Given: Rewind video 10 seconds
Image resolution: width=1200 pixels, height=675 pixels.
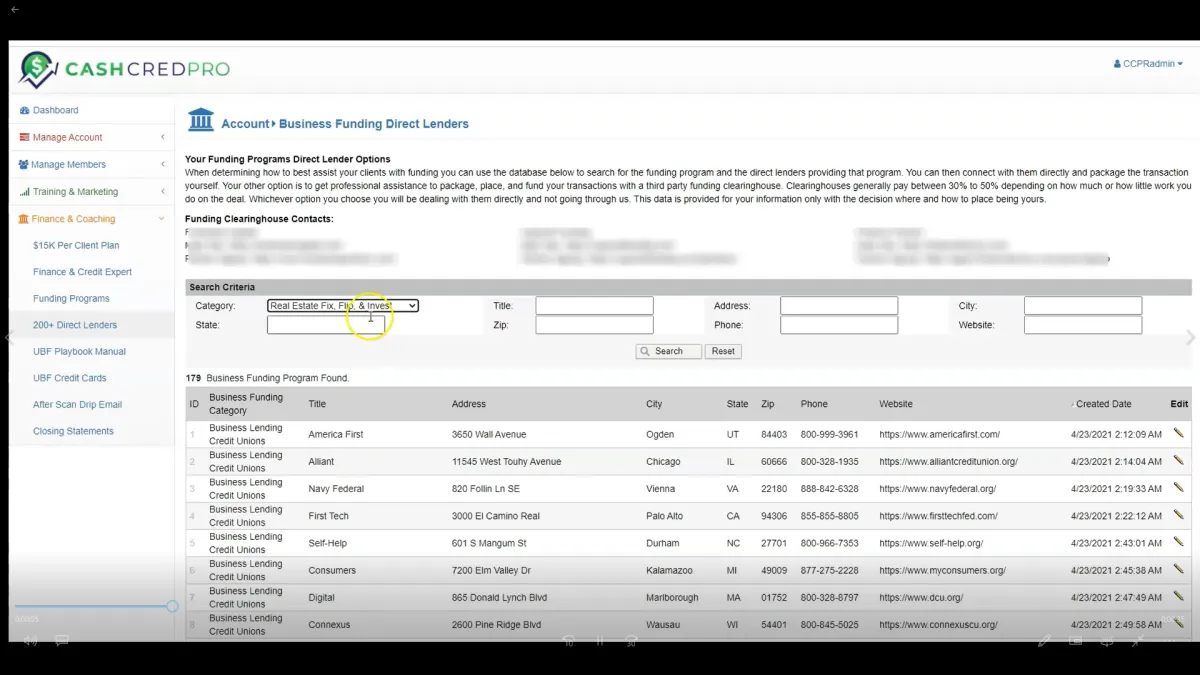Looking at the screenshot, I should click(568, 641).
